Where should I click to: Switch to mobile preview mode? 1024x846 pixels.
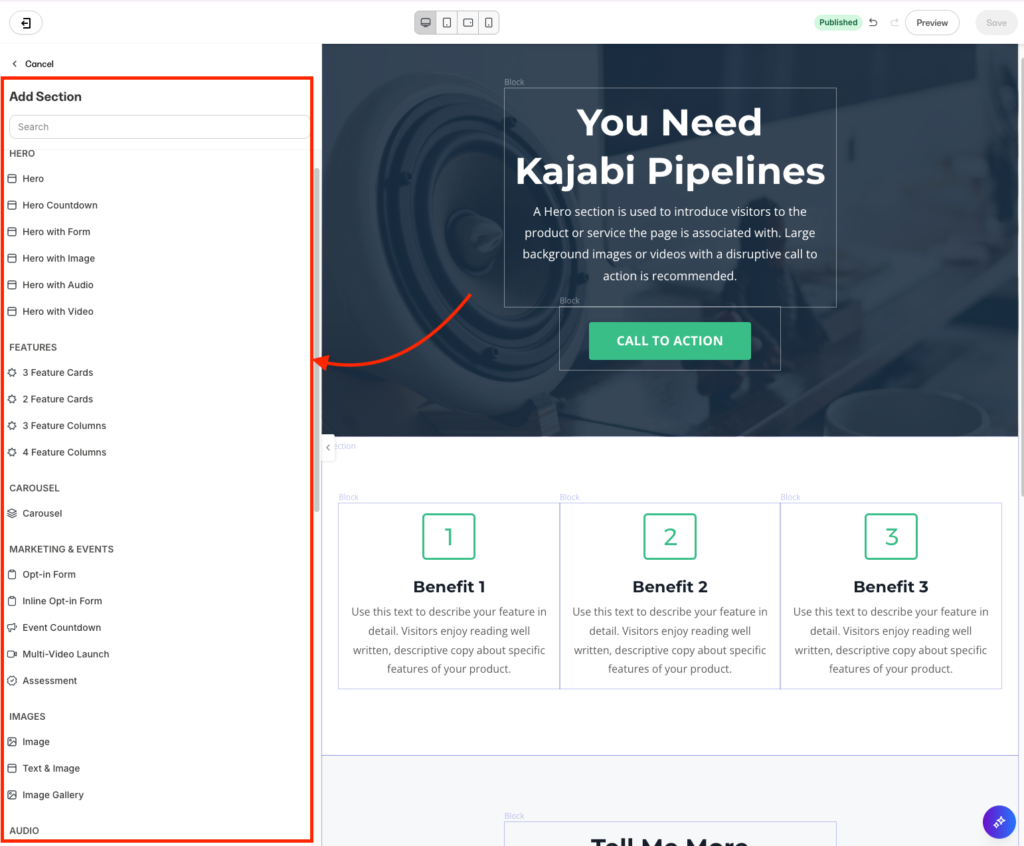pos(488,22)
